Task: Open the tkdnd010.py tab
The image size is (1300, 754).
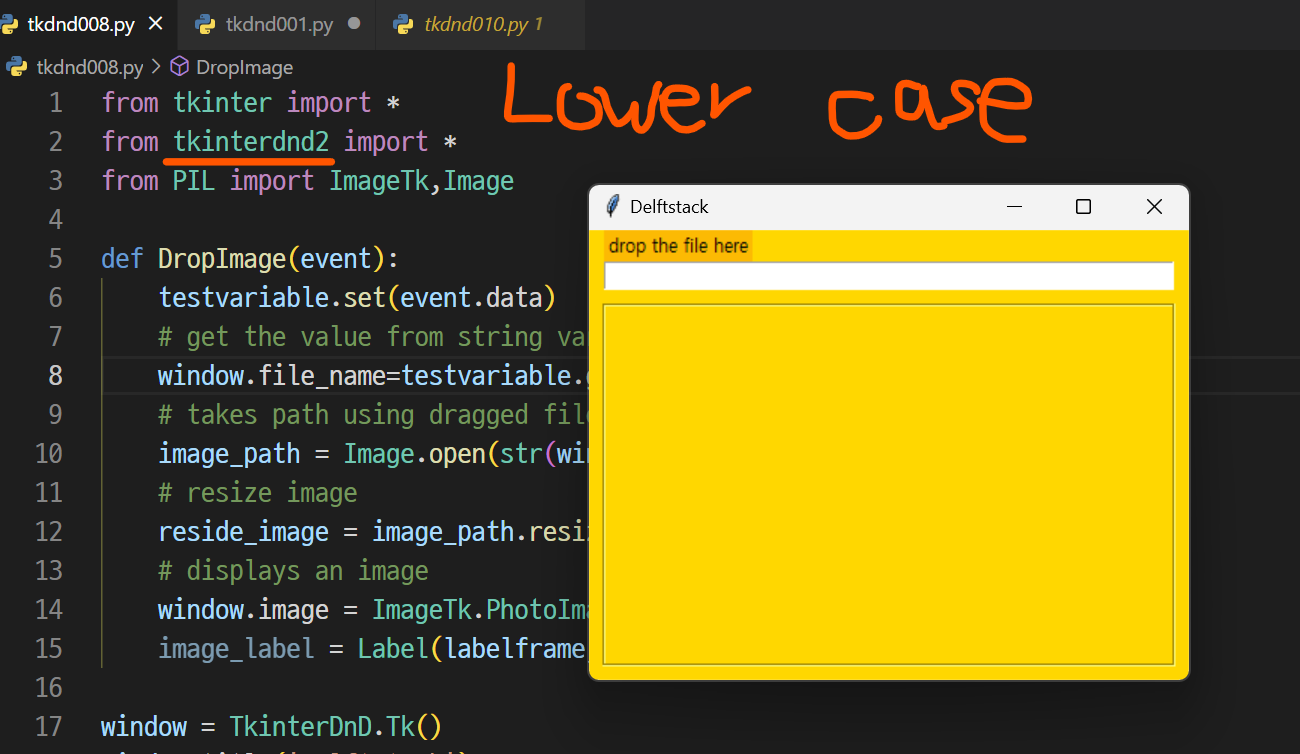Action: [x=484, y=25]
